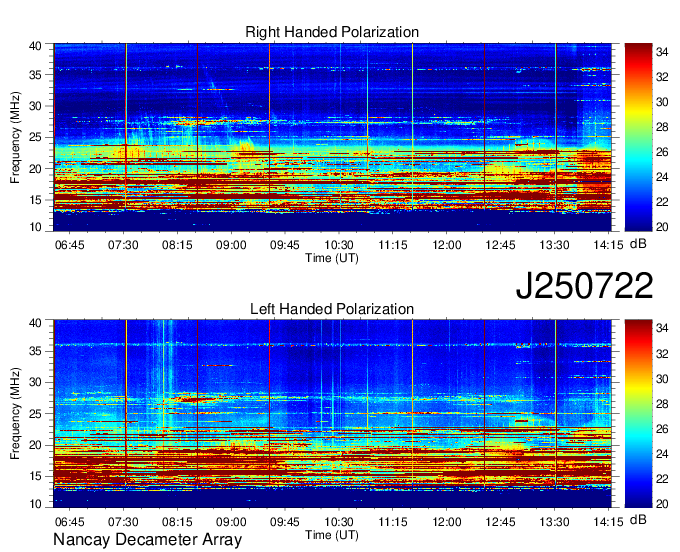Click the 07:30 tick under the Right Handed plot
The image size is (680, 552).
tap(123, 245)
